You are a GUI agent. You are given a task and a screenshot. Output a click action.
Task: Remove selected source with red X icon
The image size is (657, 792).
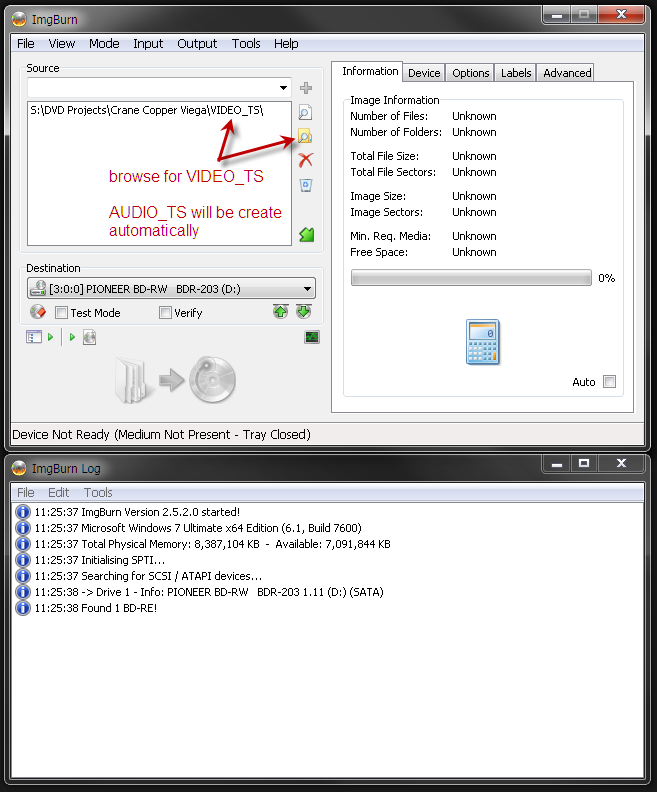(306, 160)
